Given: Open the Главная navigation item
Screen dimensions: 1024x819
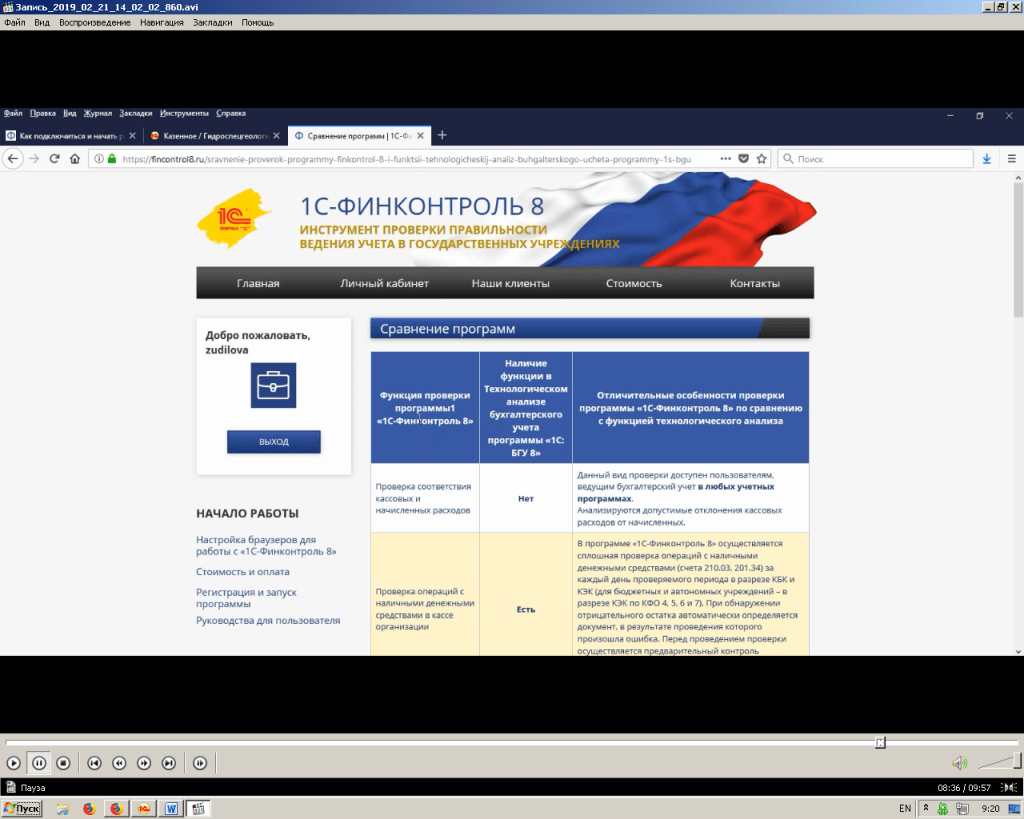Looking at the screenshot, I should (x=258, y=283).
